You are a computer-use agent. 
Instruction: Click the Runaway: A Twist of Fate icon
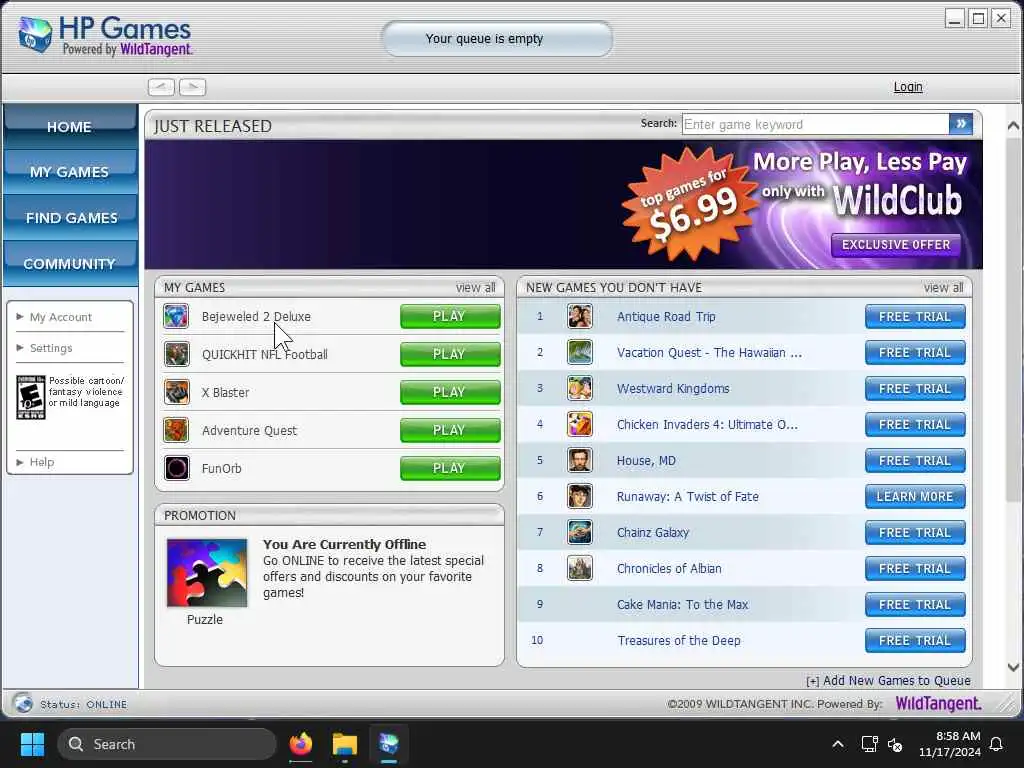tap(579, 496)
